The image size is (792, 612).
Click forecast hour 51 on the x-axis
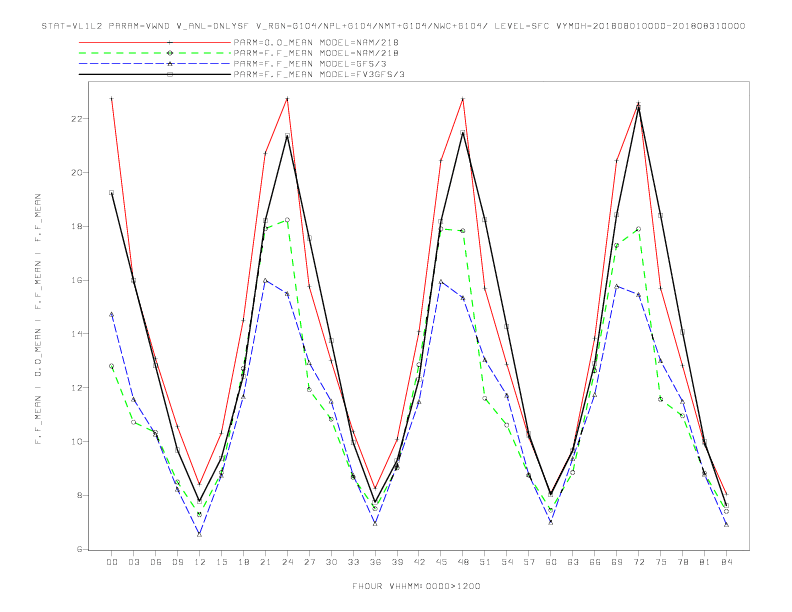[485, 562]
